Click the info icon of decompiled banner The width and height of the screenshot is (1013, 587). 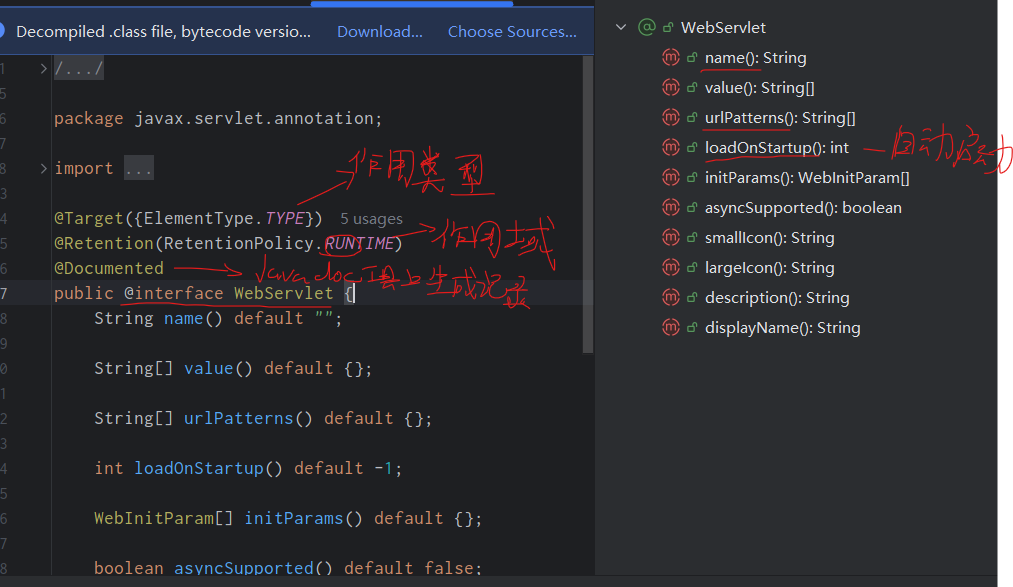[1, 31]
